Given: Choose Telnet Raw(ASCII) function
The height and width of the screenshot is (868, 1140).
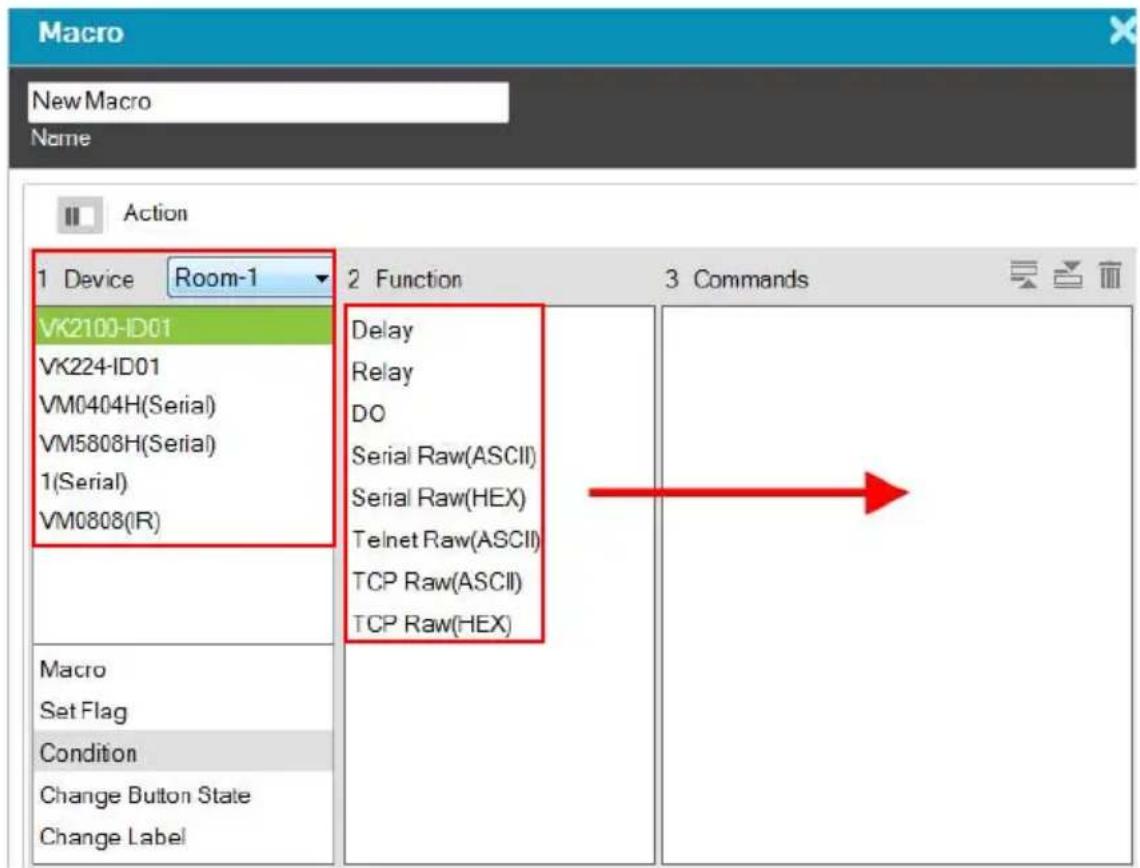Looking at the screenshot, I should 446,540.
